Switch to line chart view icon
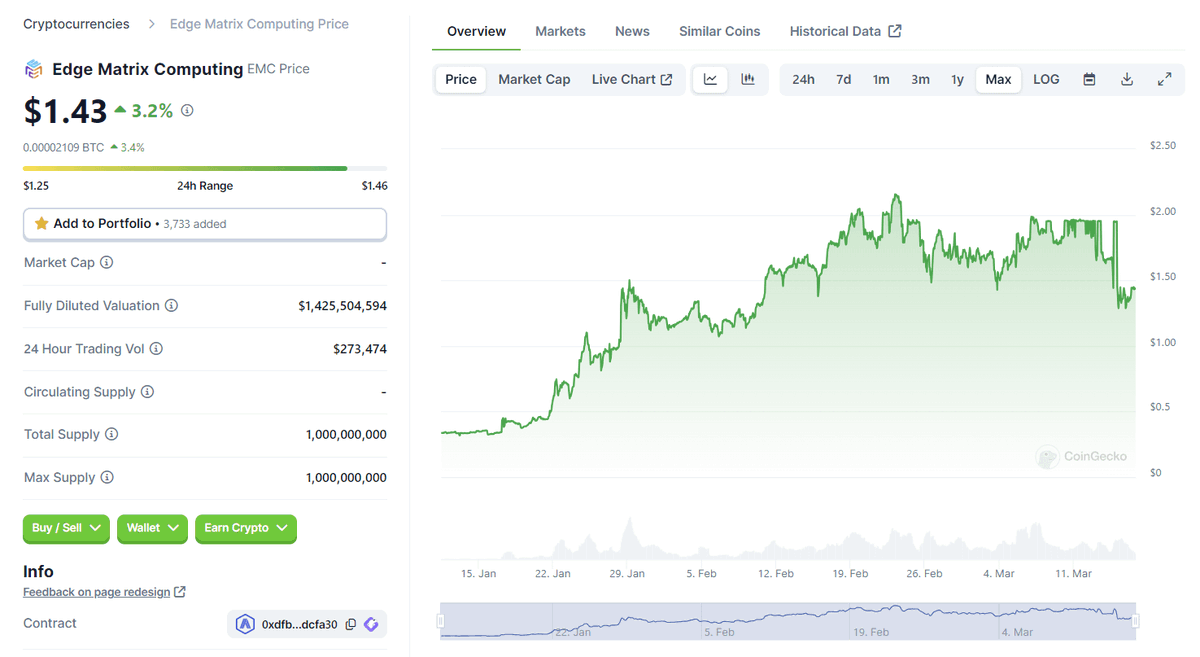The image size is (1200, 657). tap(710, 79)
